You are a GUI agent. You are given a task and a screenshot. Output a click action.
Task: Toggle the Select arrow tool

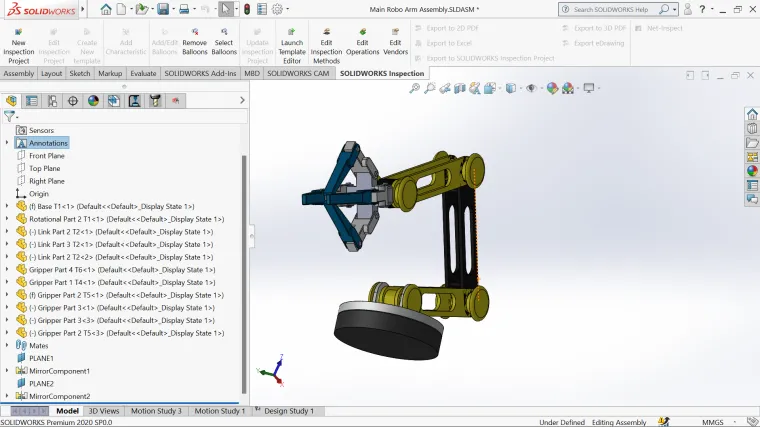tap(226, 9)
